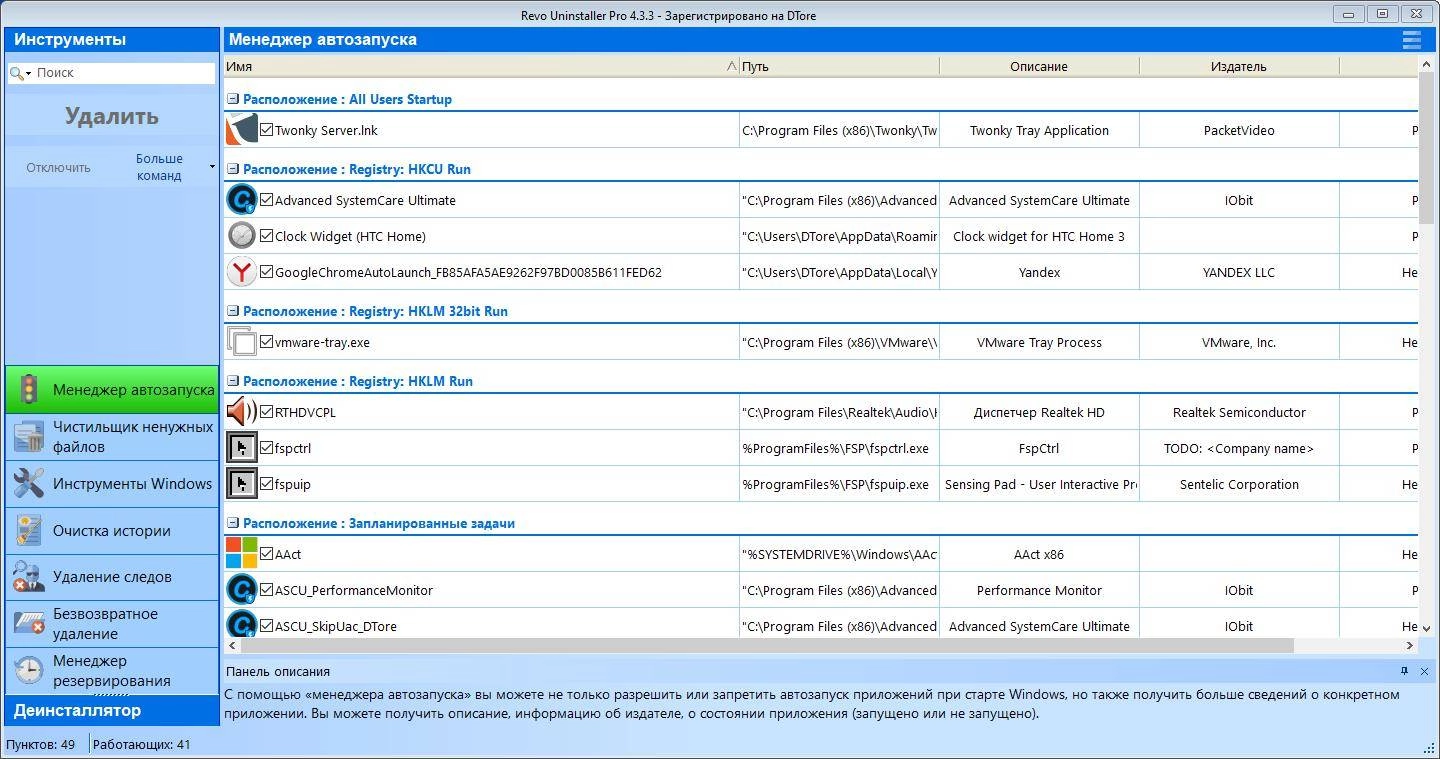
Task: Collapse the Registry: HKLM Run group
Action: pyautogui.click(x=233, y=381)
